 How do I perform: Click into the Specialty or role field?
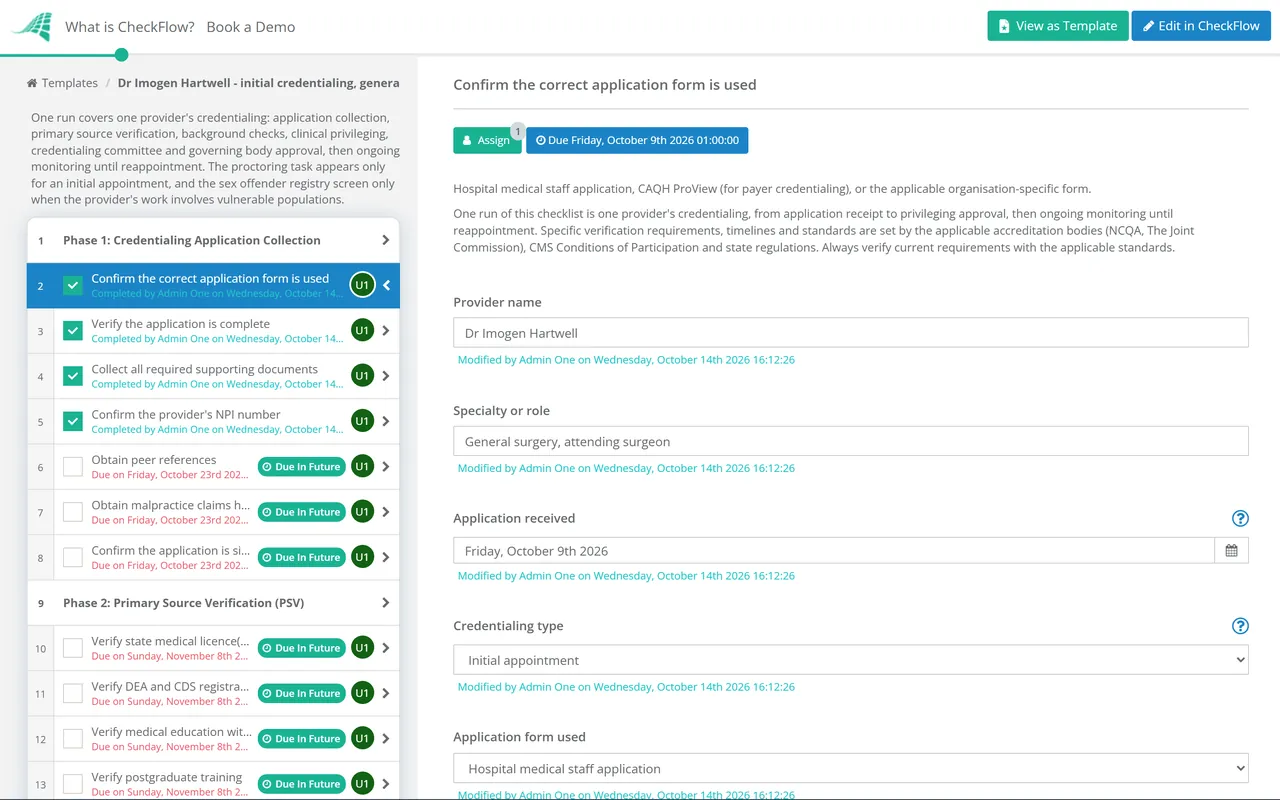851,441
